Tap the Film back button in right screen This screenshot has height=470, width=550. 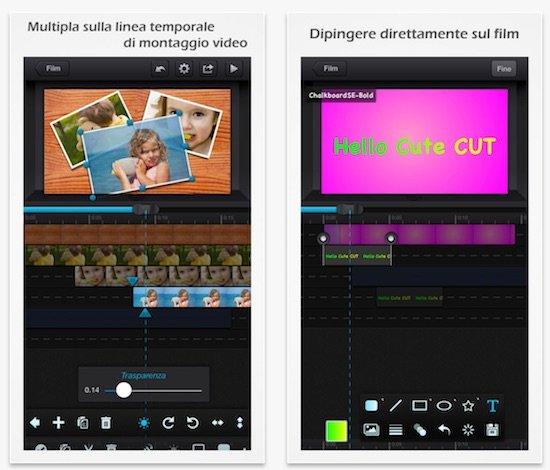(x=330, y=68)
